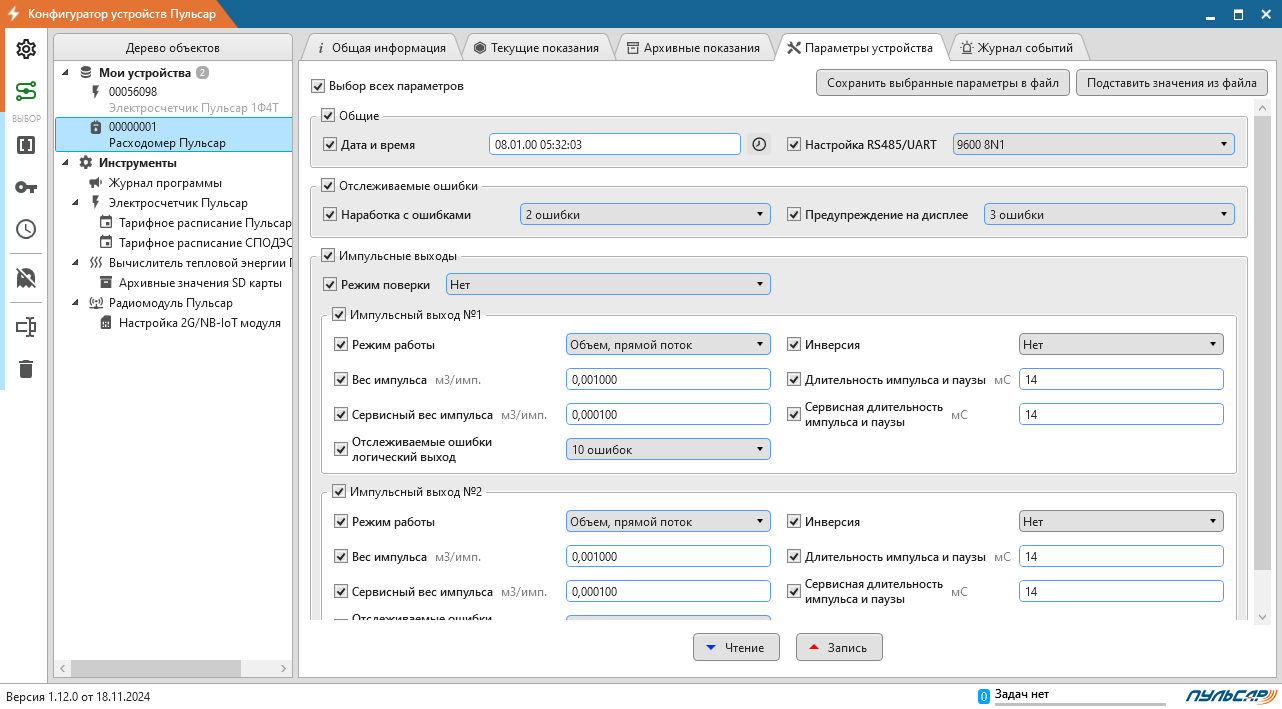This screenshot has height=709, width=1282.
Task: Click the clock icon in the left sidebar
Action: tap(26, 229)
